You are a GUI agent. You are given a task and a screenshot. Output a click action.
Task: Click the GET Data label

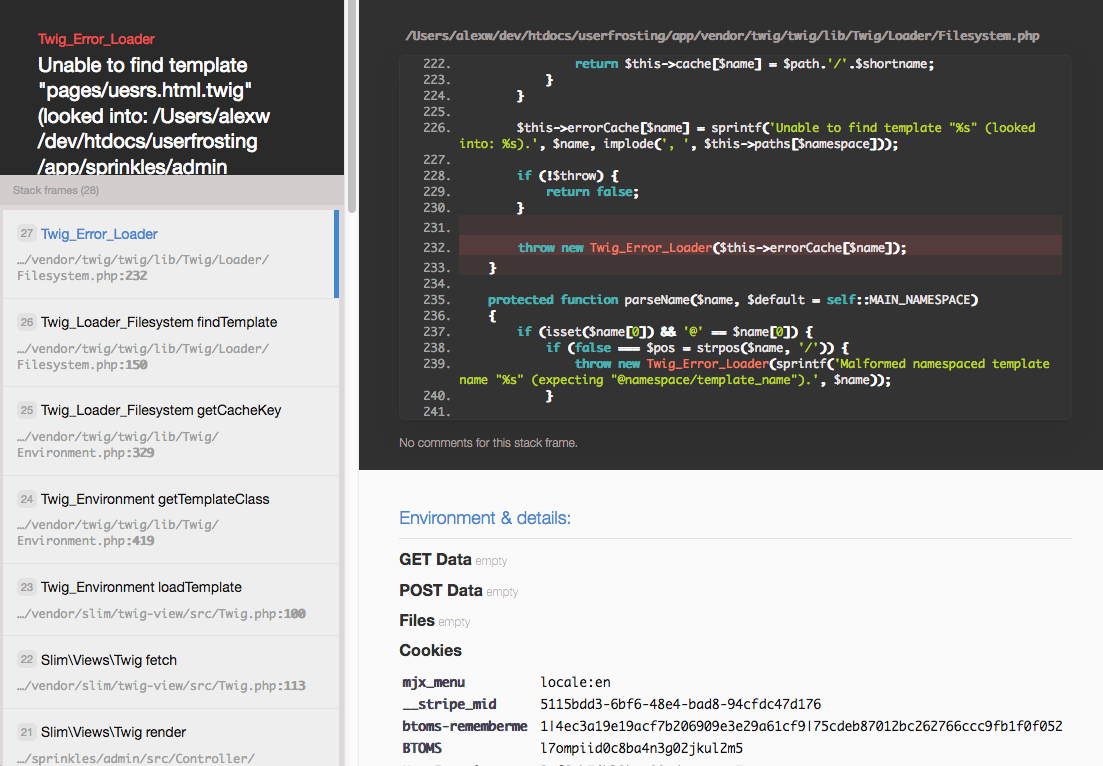point(435,559)
